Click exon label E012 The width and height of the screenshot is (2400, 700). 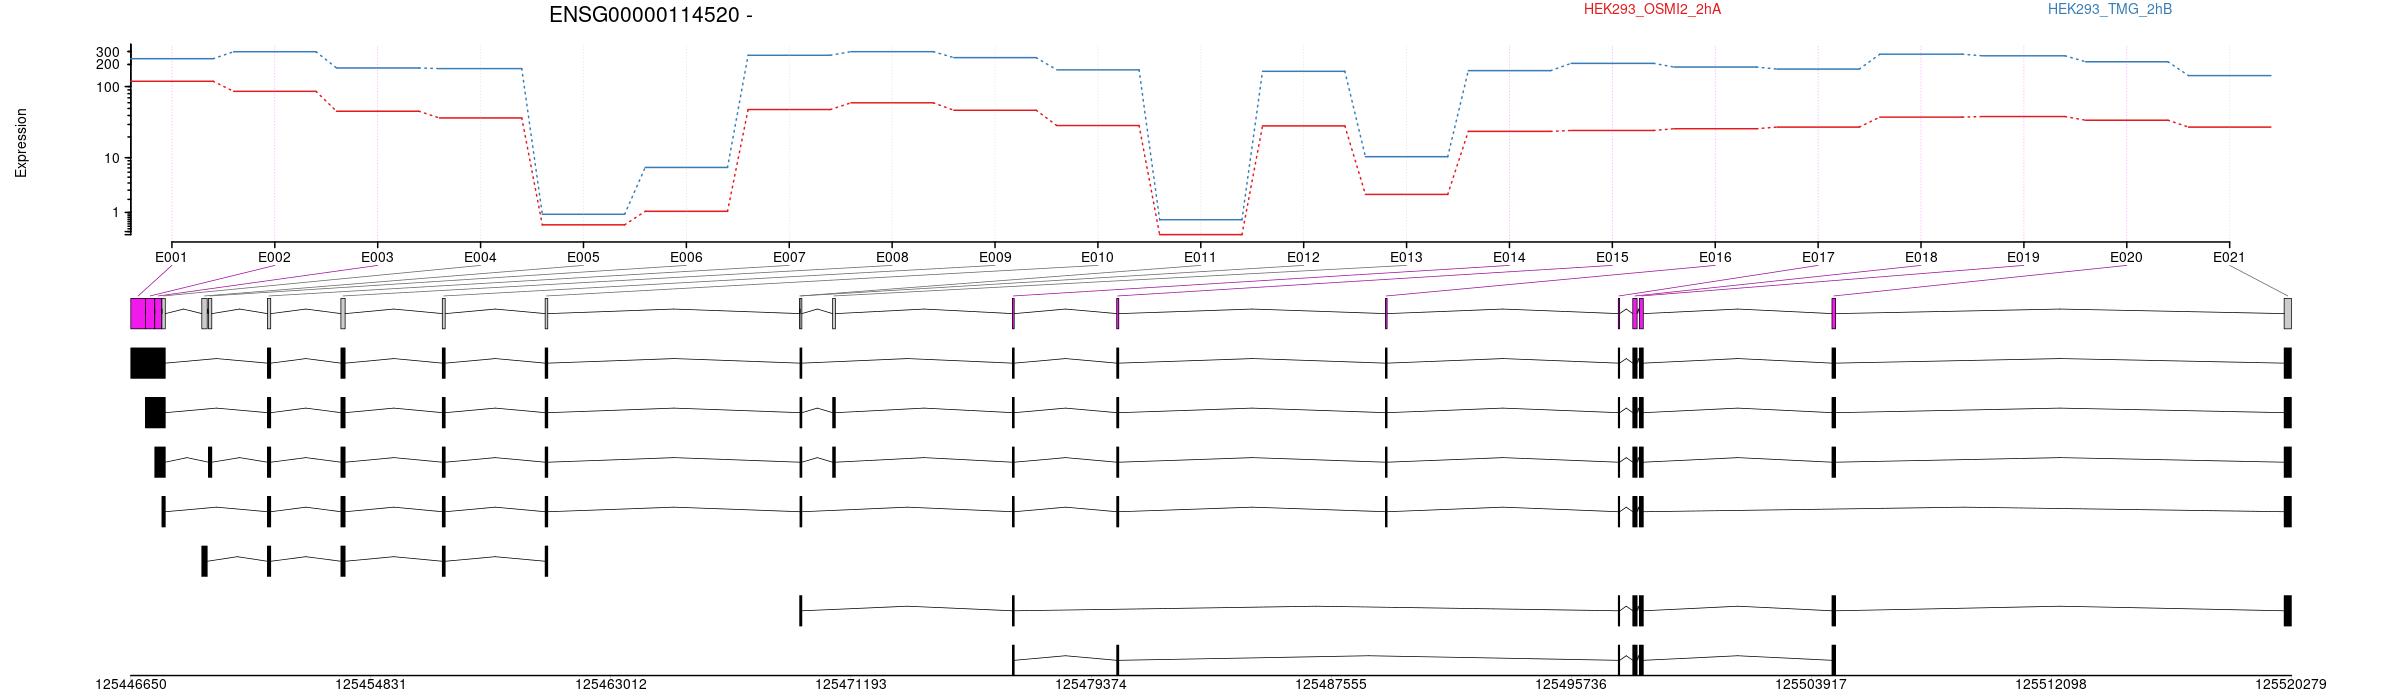click(1303, 257)
